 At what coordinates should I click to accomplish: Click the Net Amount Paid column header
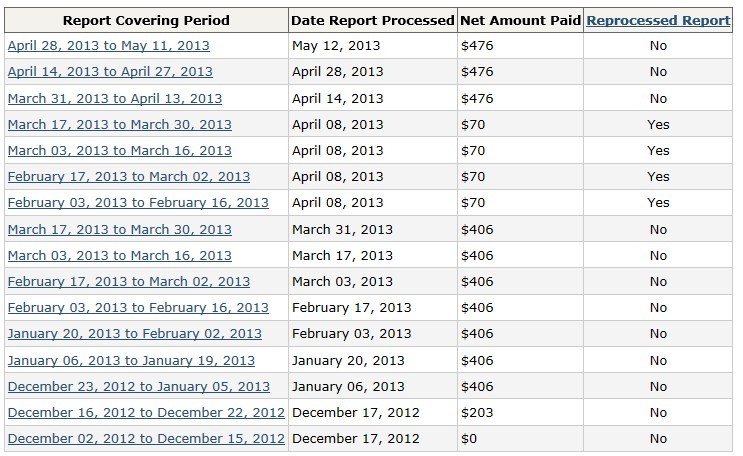518,20
